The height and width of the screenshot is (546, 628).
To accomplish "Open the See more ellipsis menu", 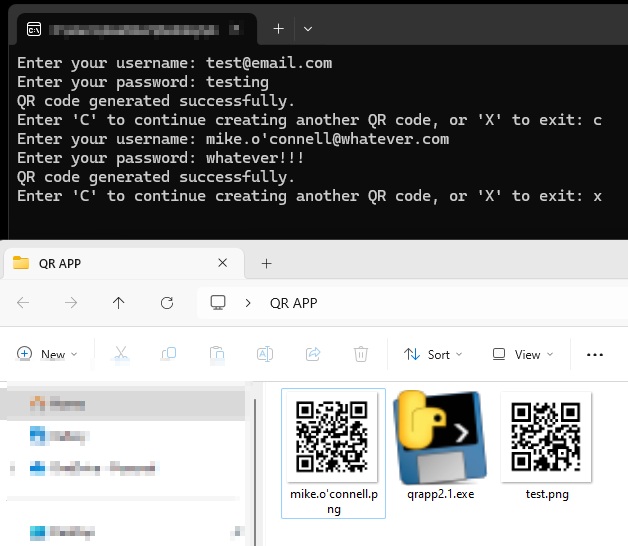I will tap(595, 355).
